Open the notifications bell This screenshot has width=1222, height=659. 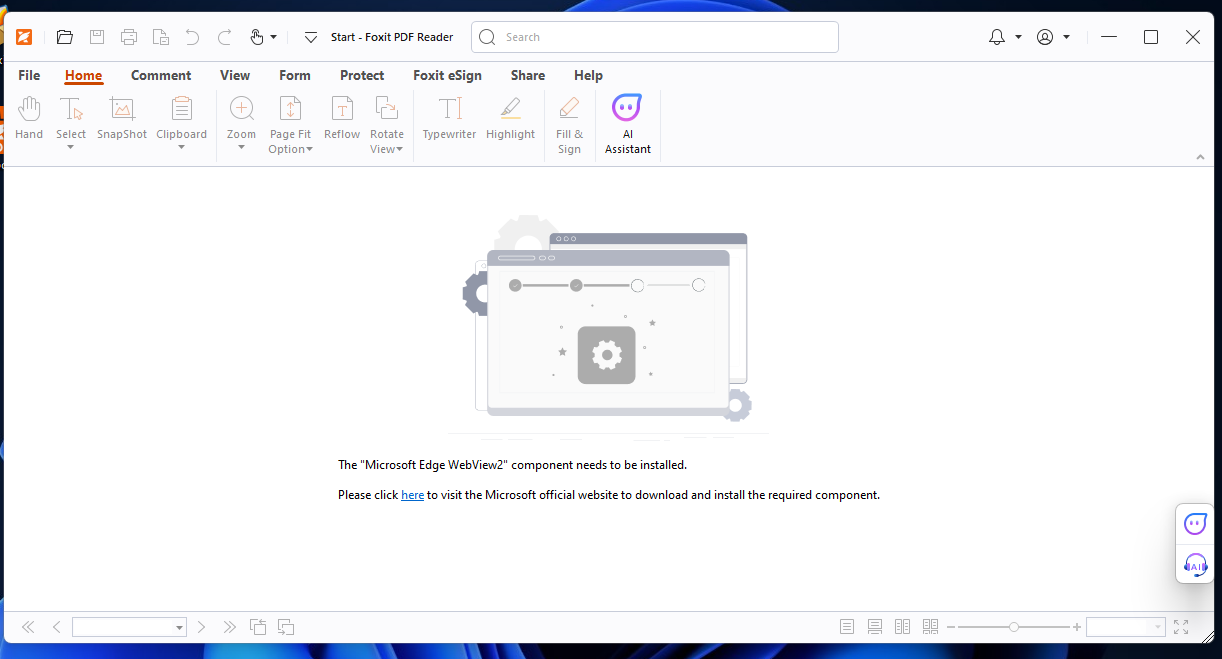tap(997, 37)
